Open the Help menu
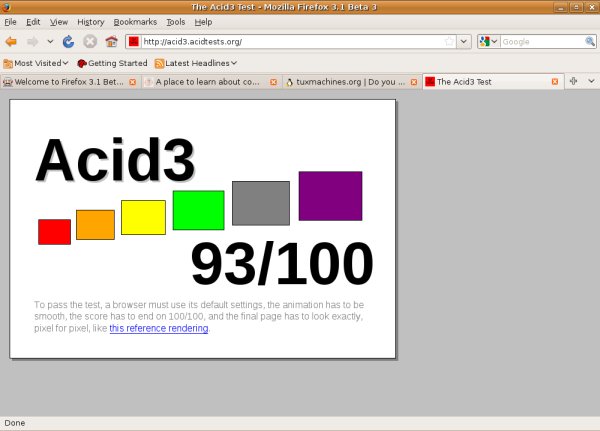This screenshot has width=600, height=431. click(203, 22)
